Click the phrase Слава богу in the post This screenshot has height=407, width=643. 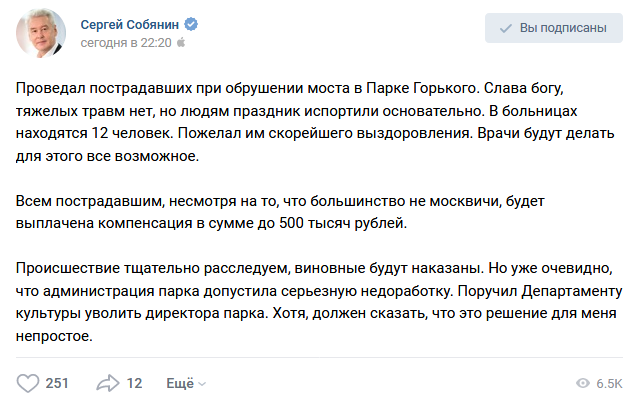click(524, 88)
